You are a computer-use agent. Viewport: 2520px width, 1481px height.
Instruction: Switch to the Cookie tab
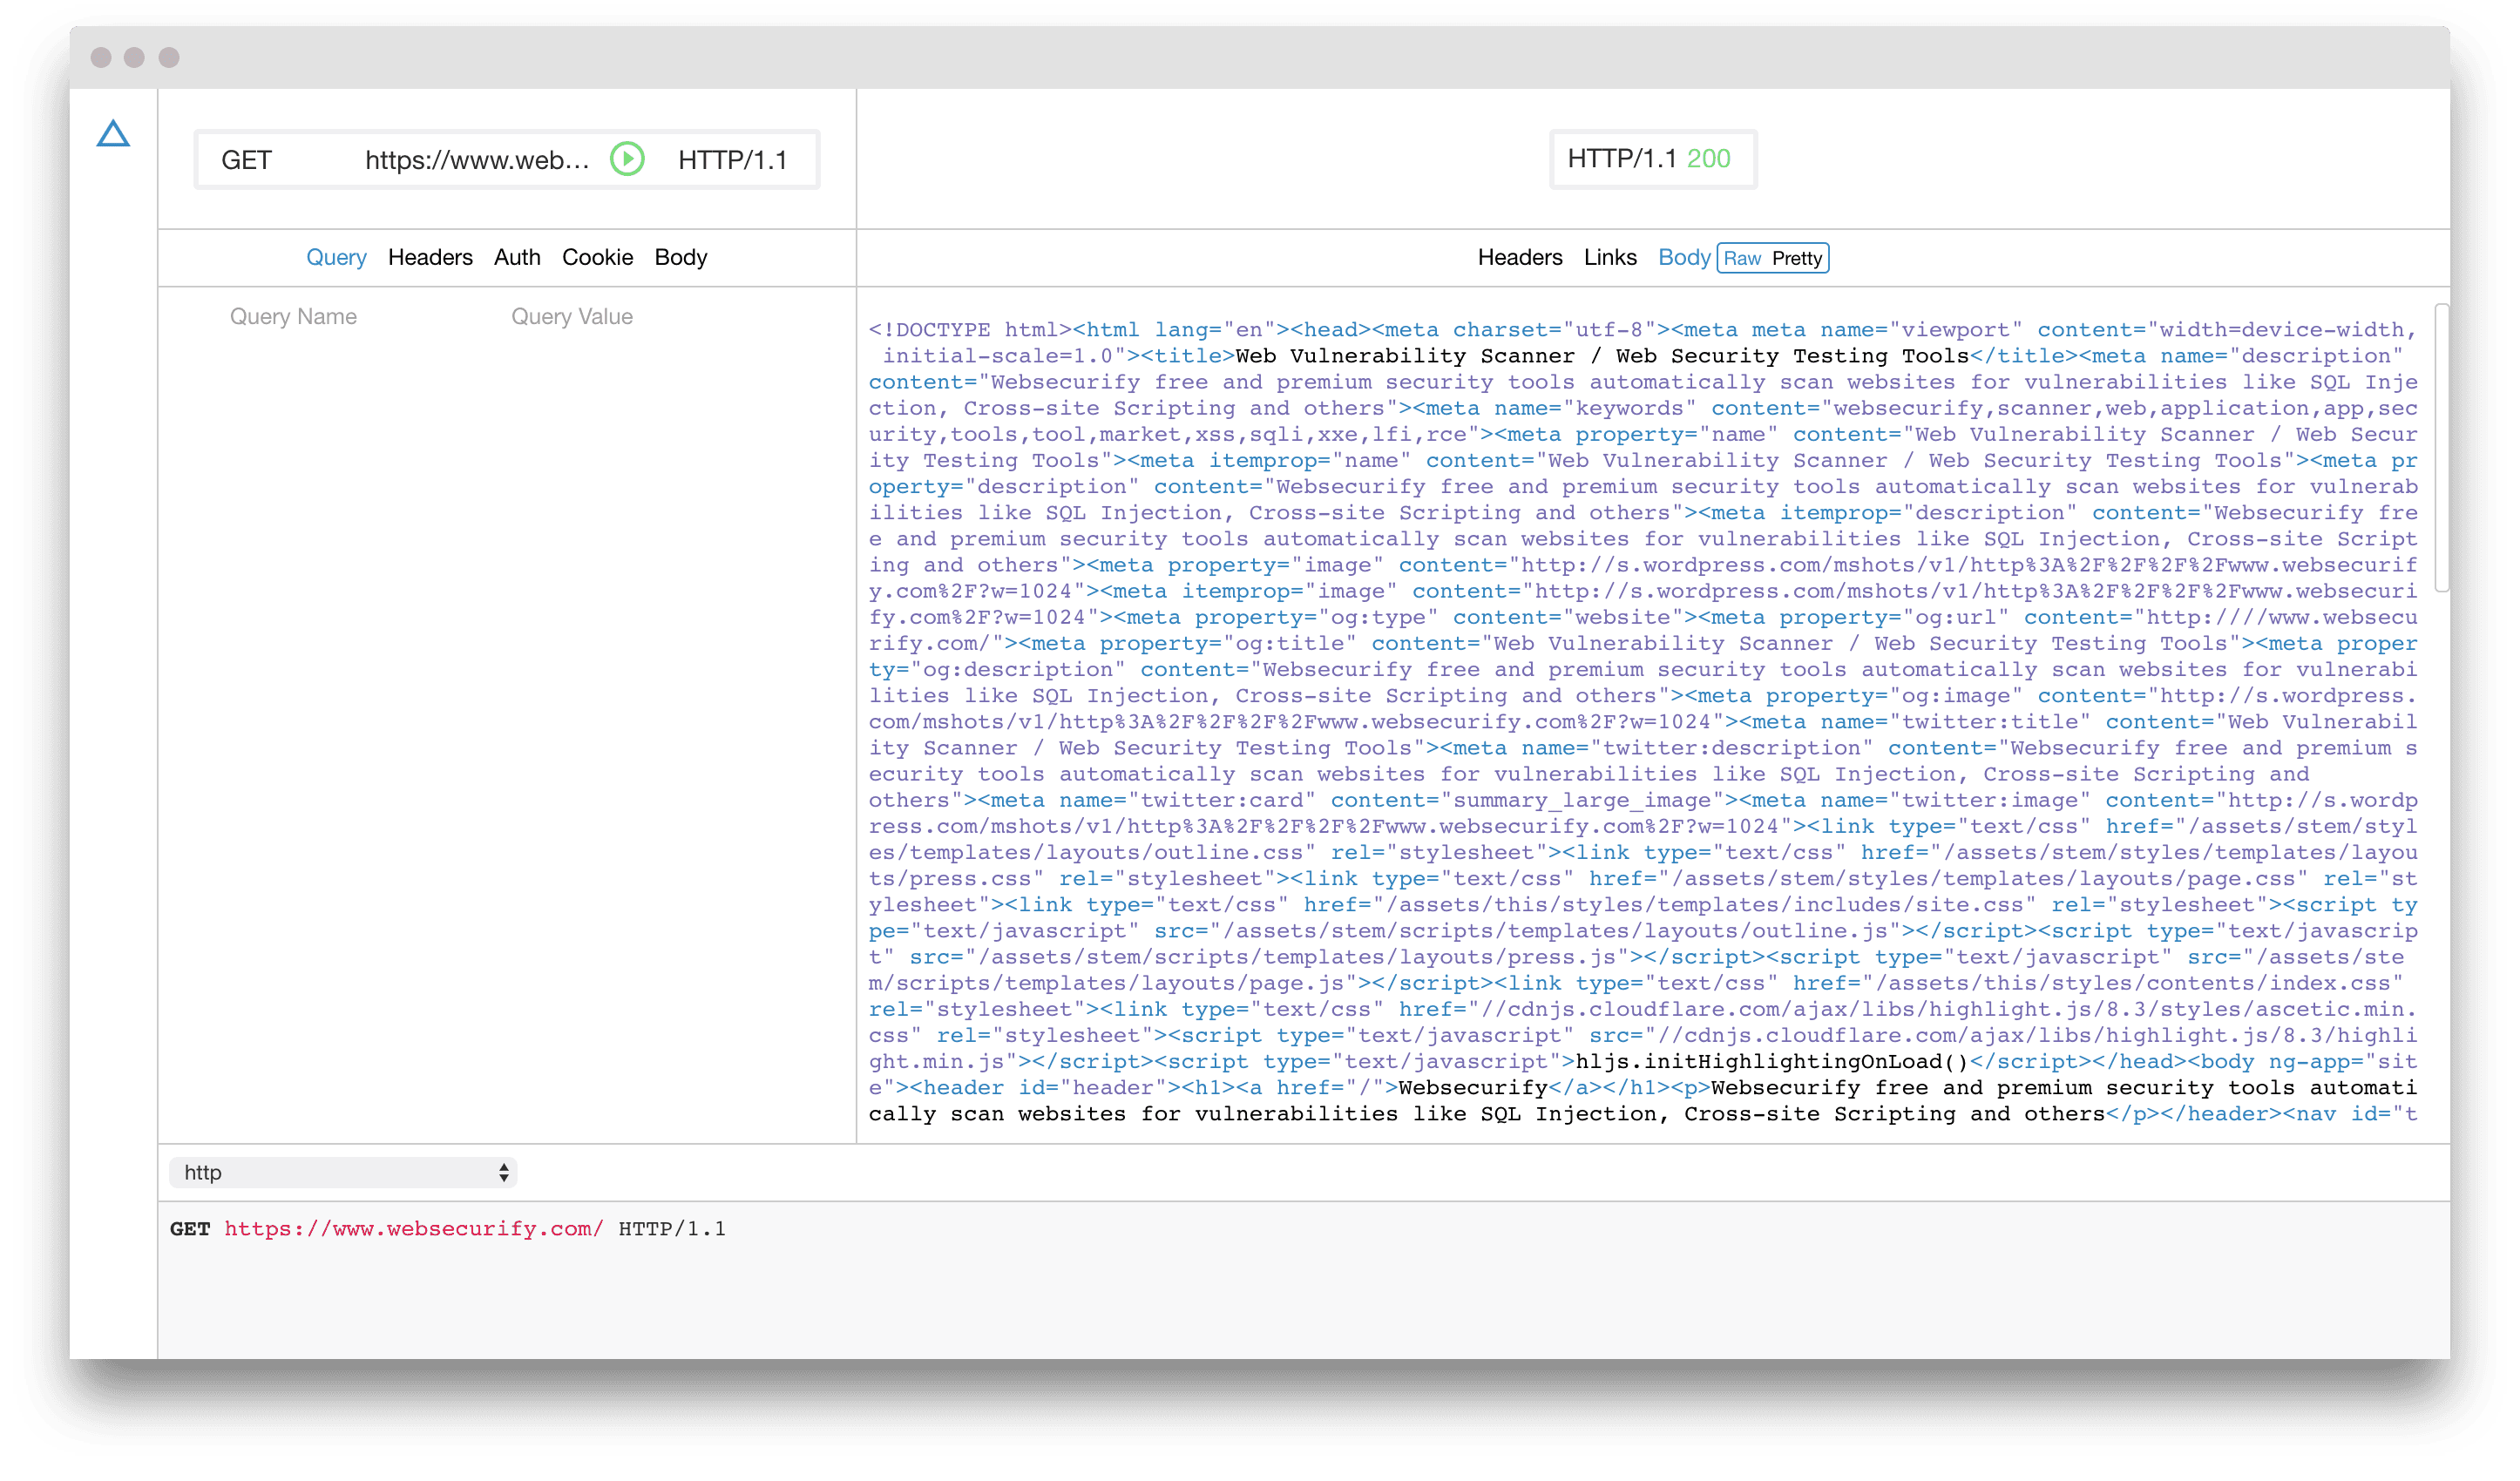(597, 257)
